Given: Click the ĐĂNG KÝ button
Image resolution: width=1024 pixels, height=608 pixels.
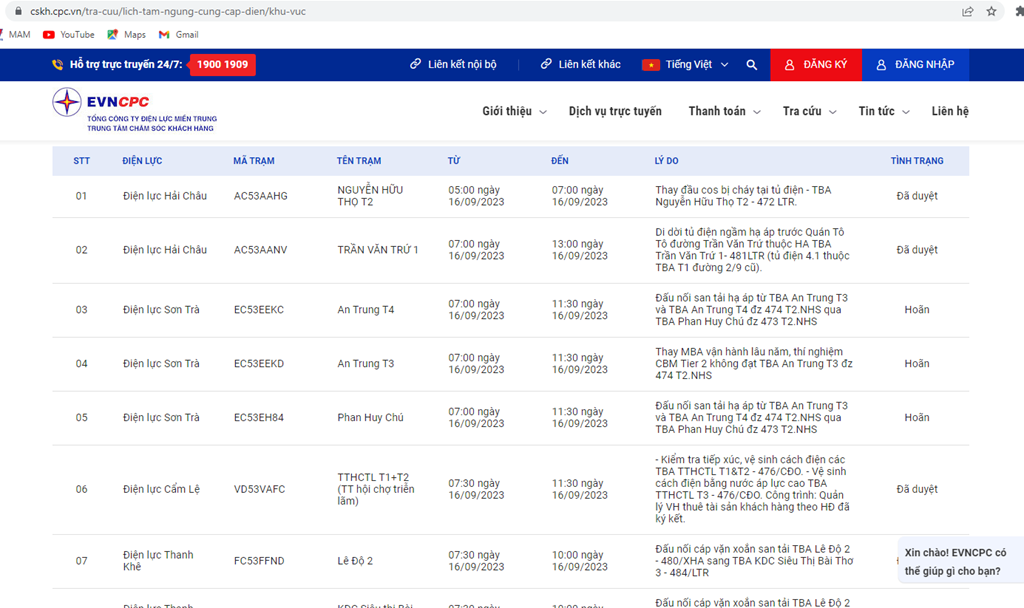Looking at the screenshot, I should click(815, 65).
